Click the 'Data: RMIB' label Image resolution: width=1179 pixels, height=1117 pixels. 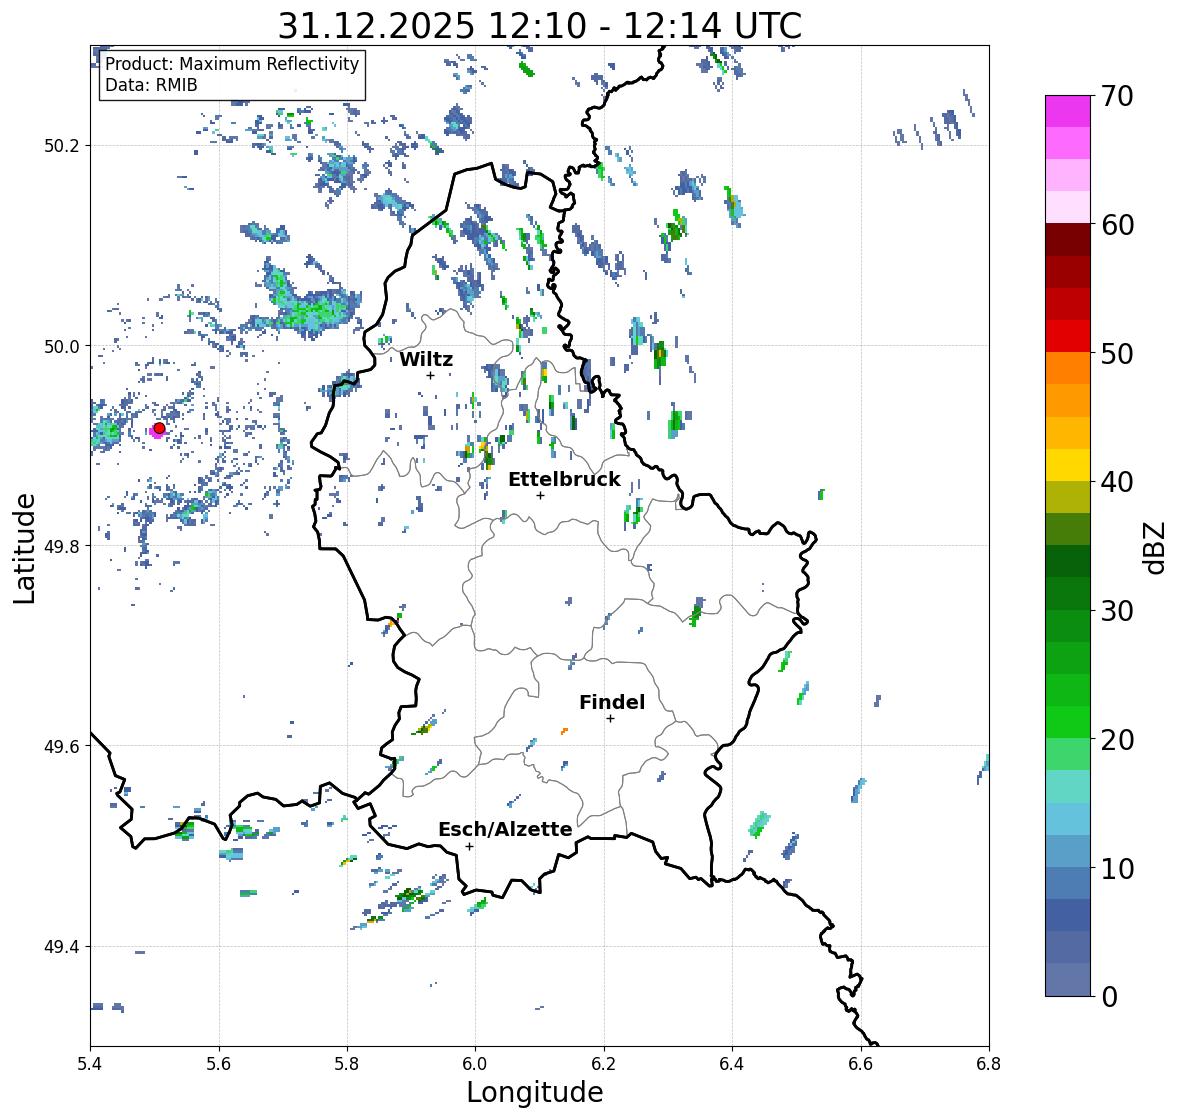pyautogui.click(x=151, y=85)
